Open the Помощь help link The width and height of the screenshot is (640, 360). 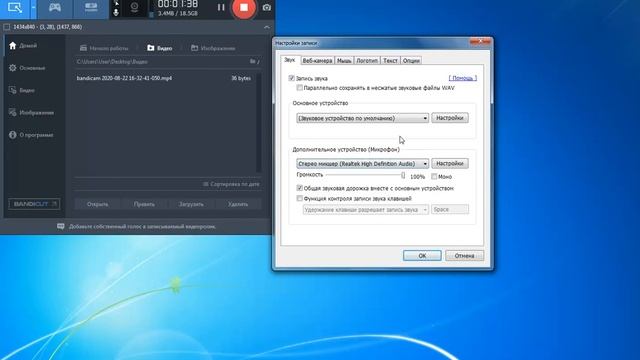(x=462, y=78)
